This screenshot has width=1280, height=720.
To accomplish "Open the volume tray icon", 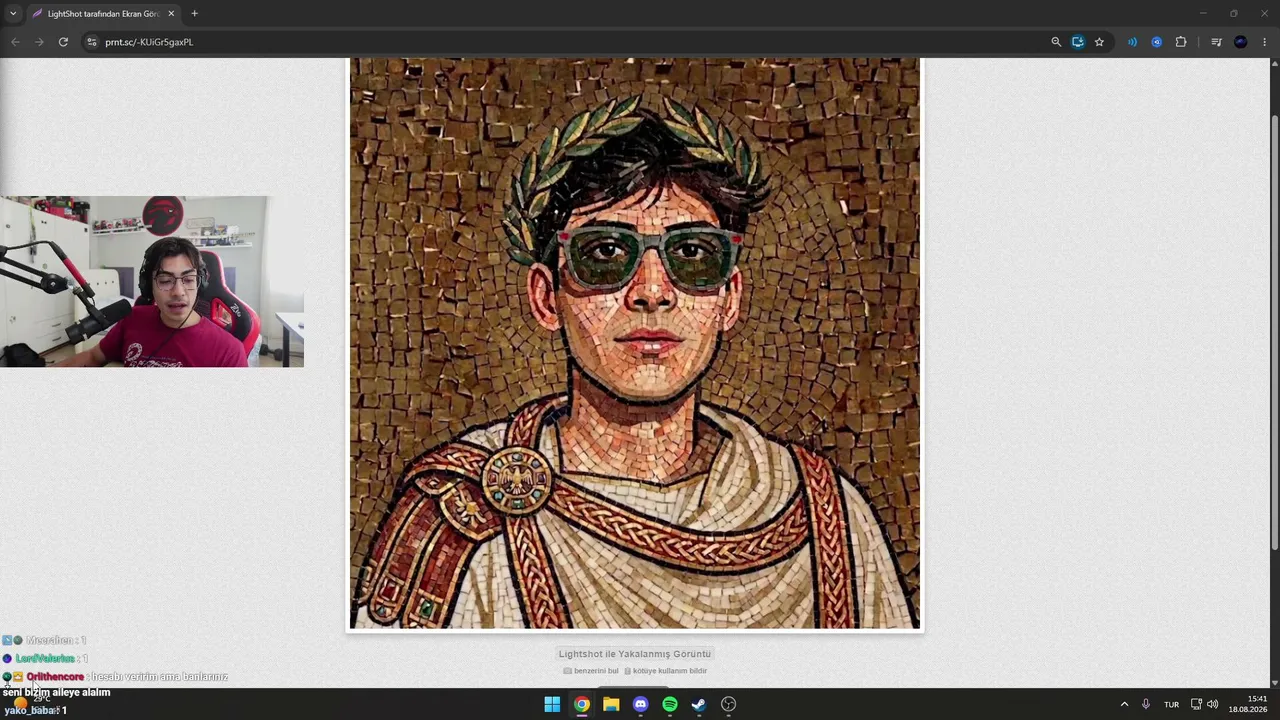I will click(1213, 704).
